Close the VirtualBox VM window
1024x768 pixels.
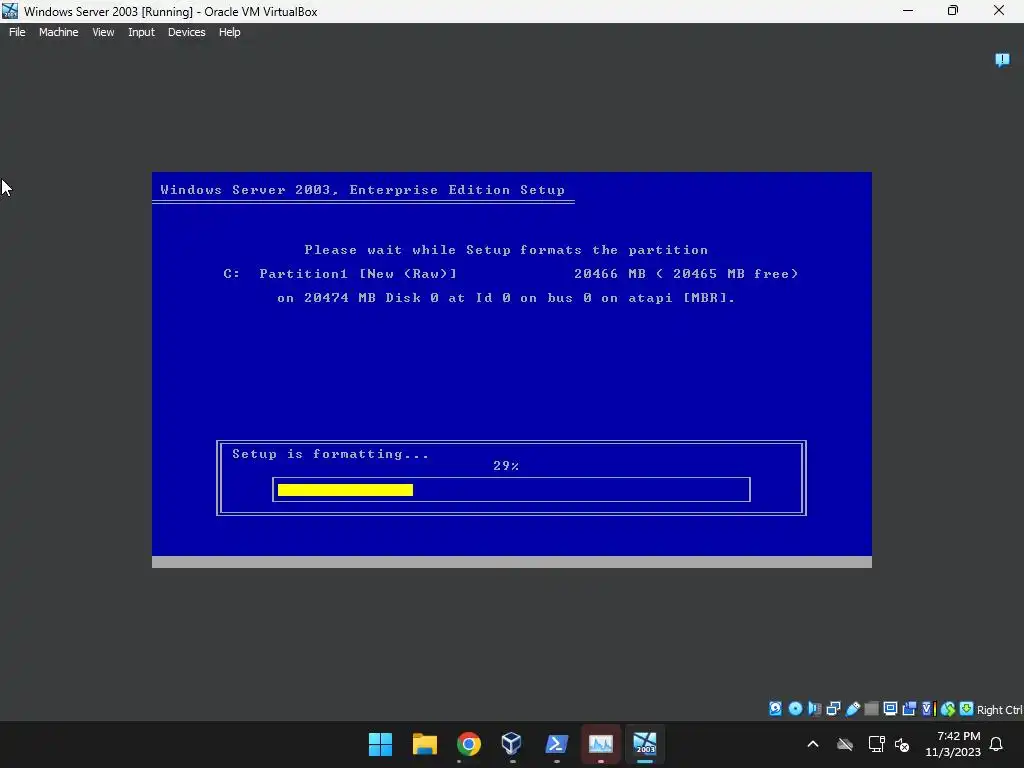pyautogui.click(x=999, y=11)
